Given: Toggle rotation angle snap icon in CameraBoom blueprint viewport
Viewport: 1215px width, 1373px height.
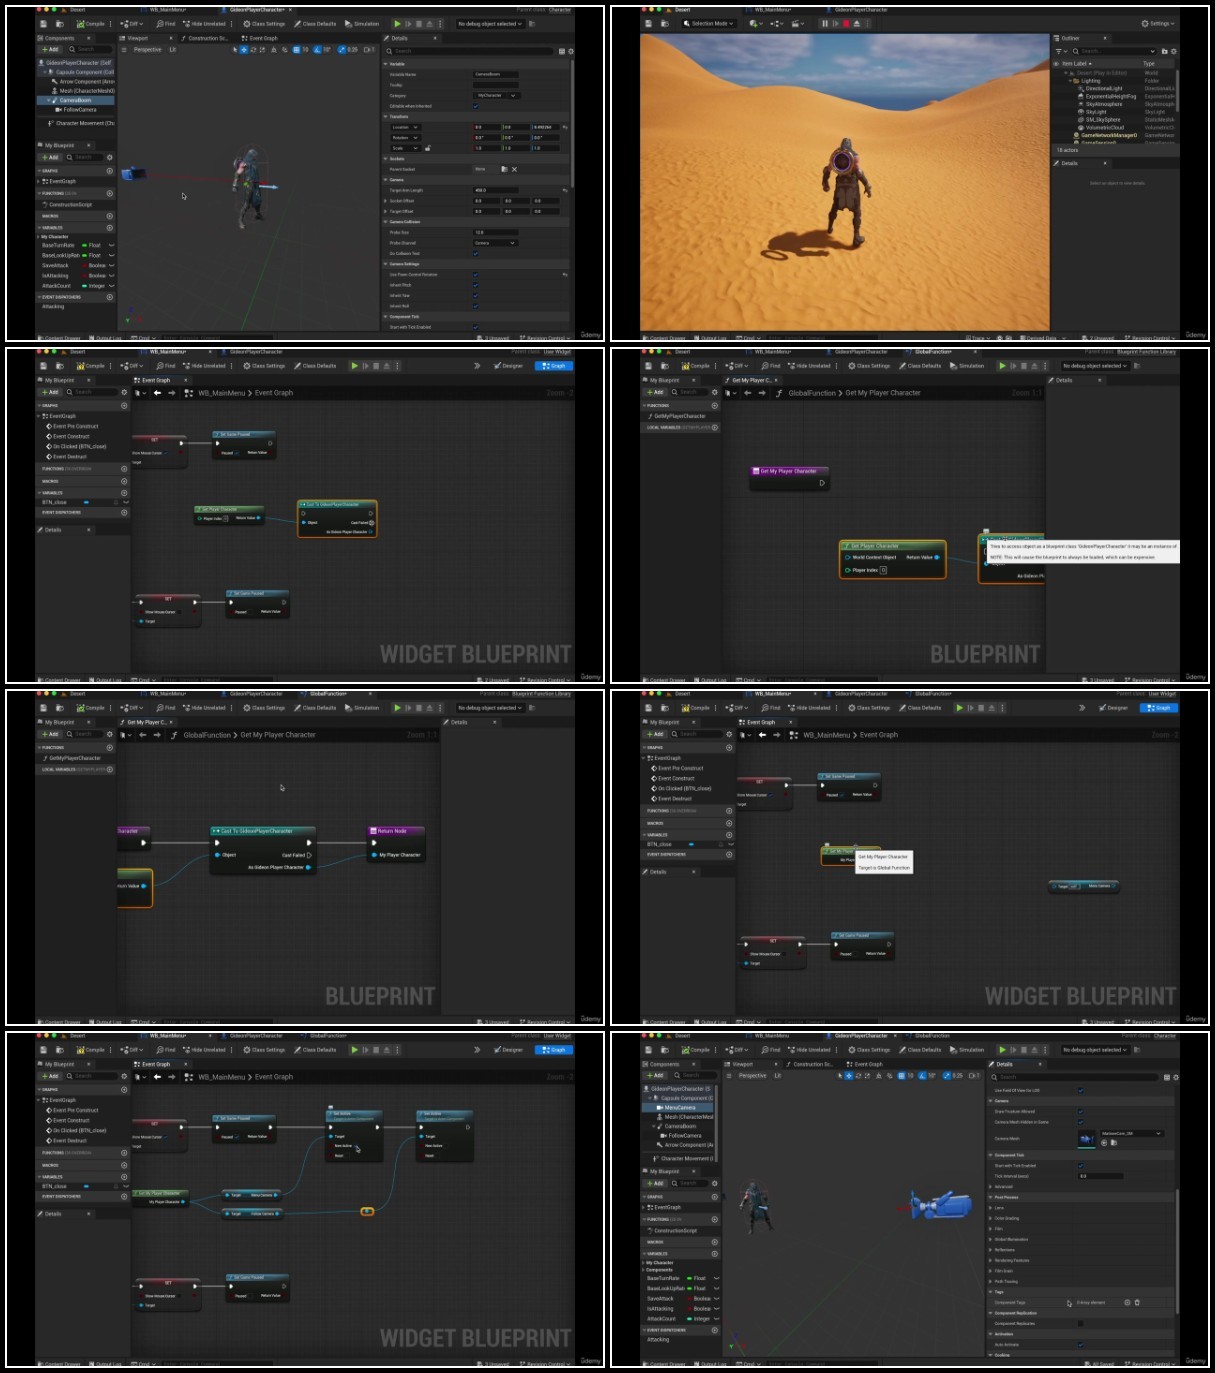Looking at the screenshot, I should [x=317, y=50].
